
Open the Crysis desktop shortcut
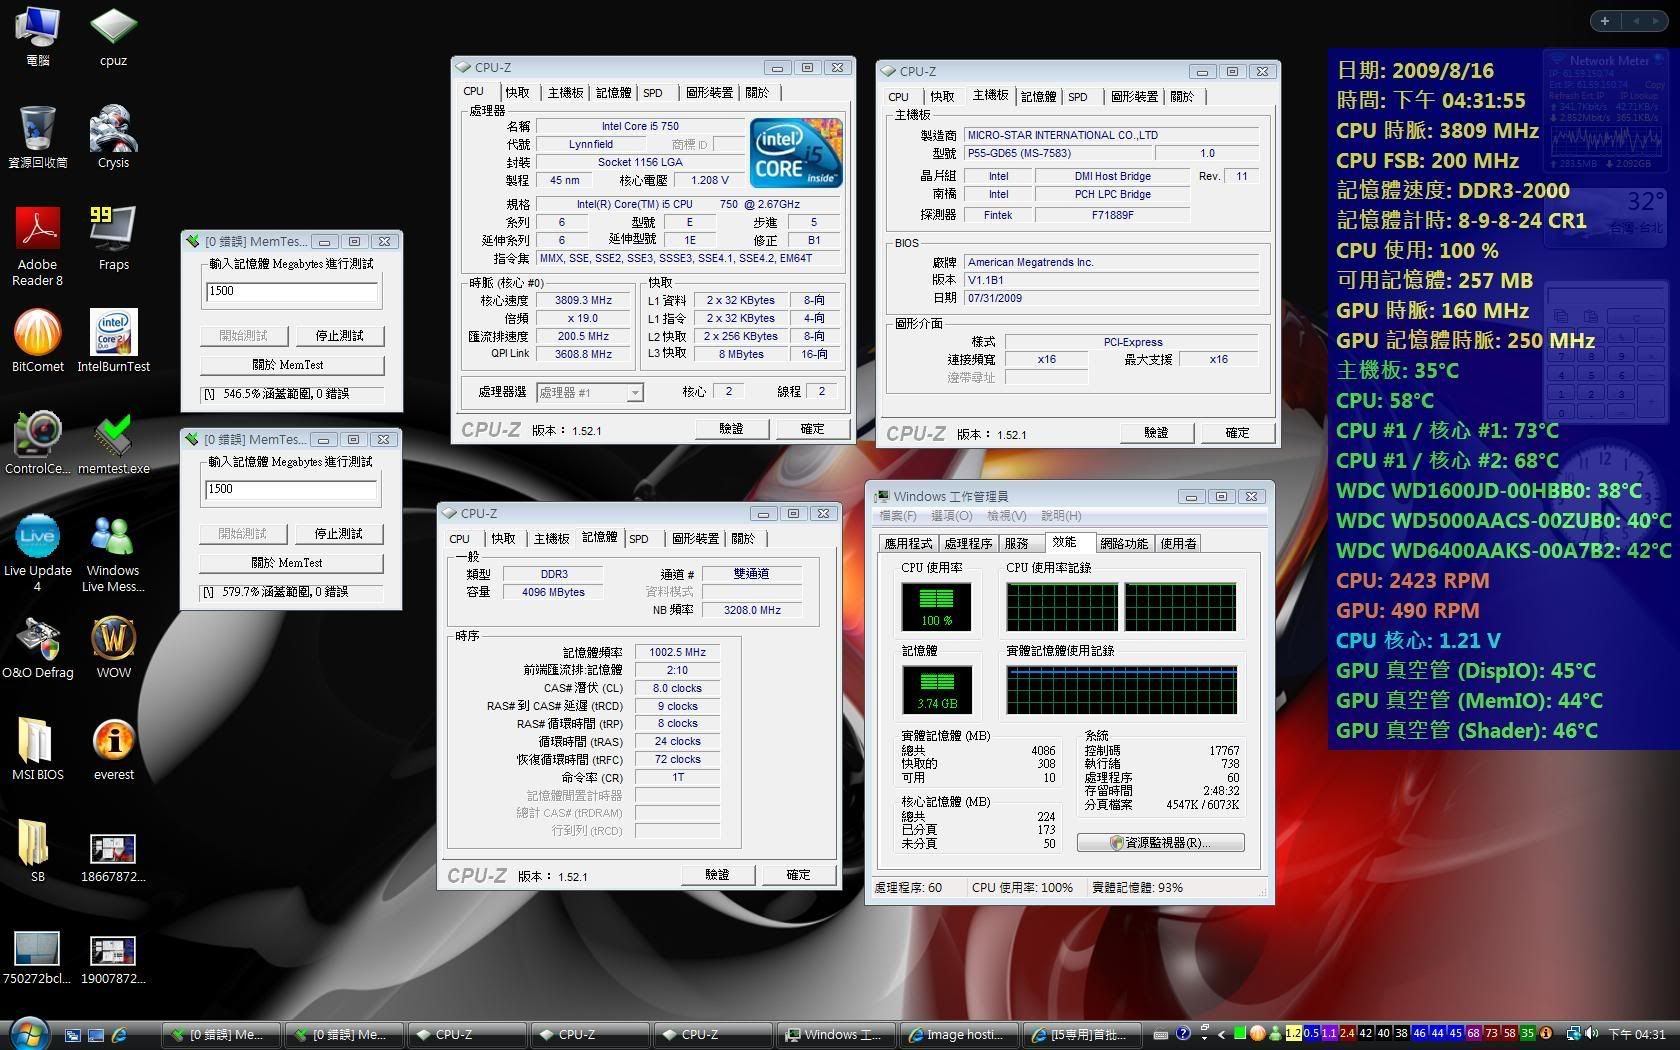coord(113,137)
